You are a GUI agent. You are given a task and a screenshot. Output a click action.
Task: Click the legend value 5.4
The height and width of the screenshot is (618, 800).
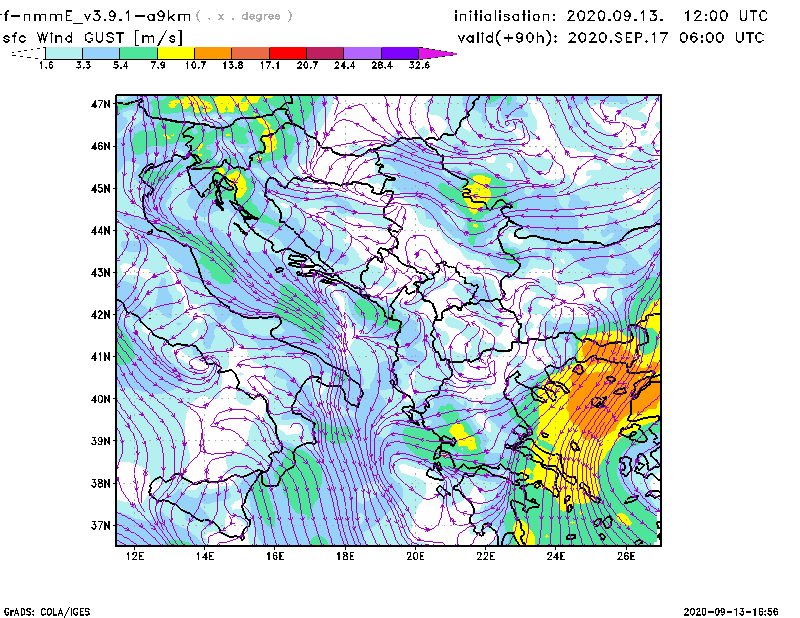click(120, 65)
